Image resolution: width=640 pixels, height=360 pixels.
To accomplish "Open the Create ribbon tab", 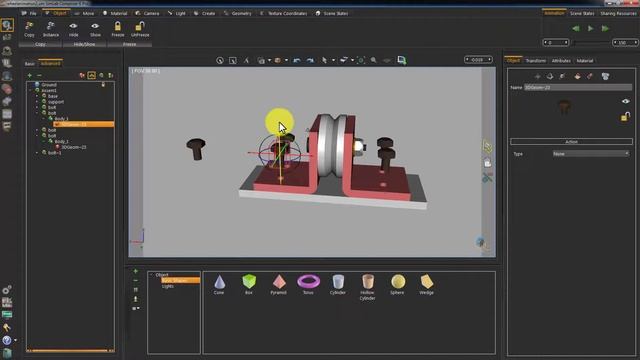I will [204, 13].
